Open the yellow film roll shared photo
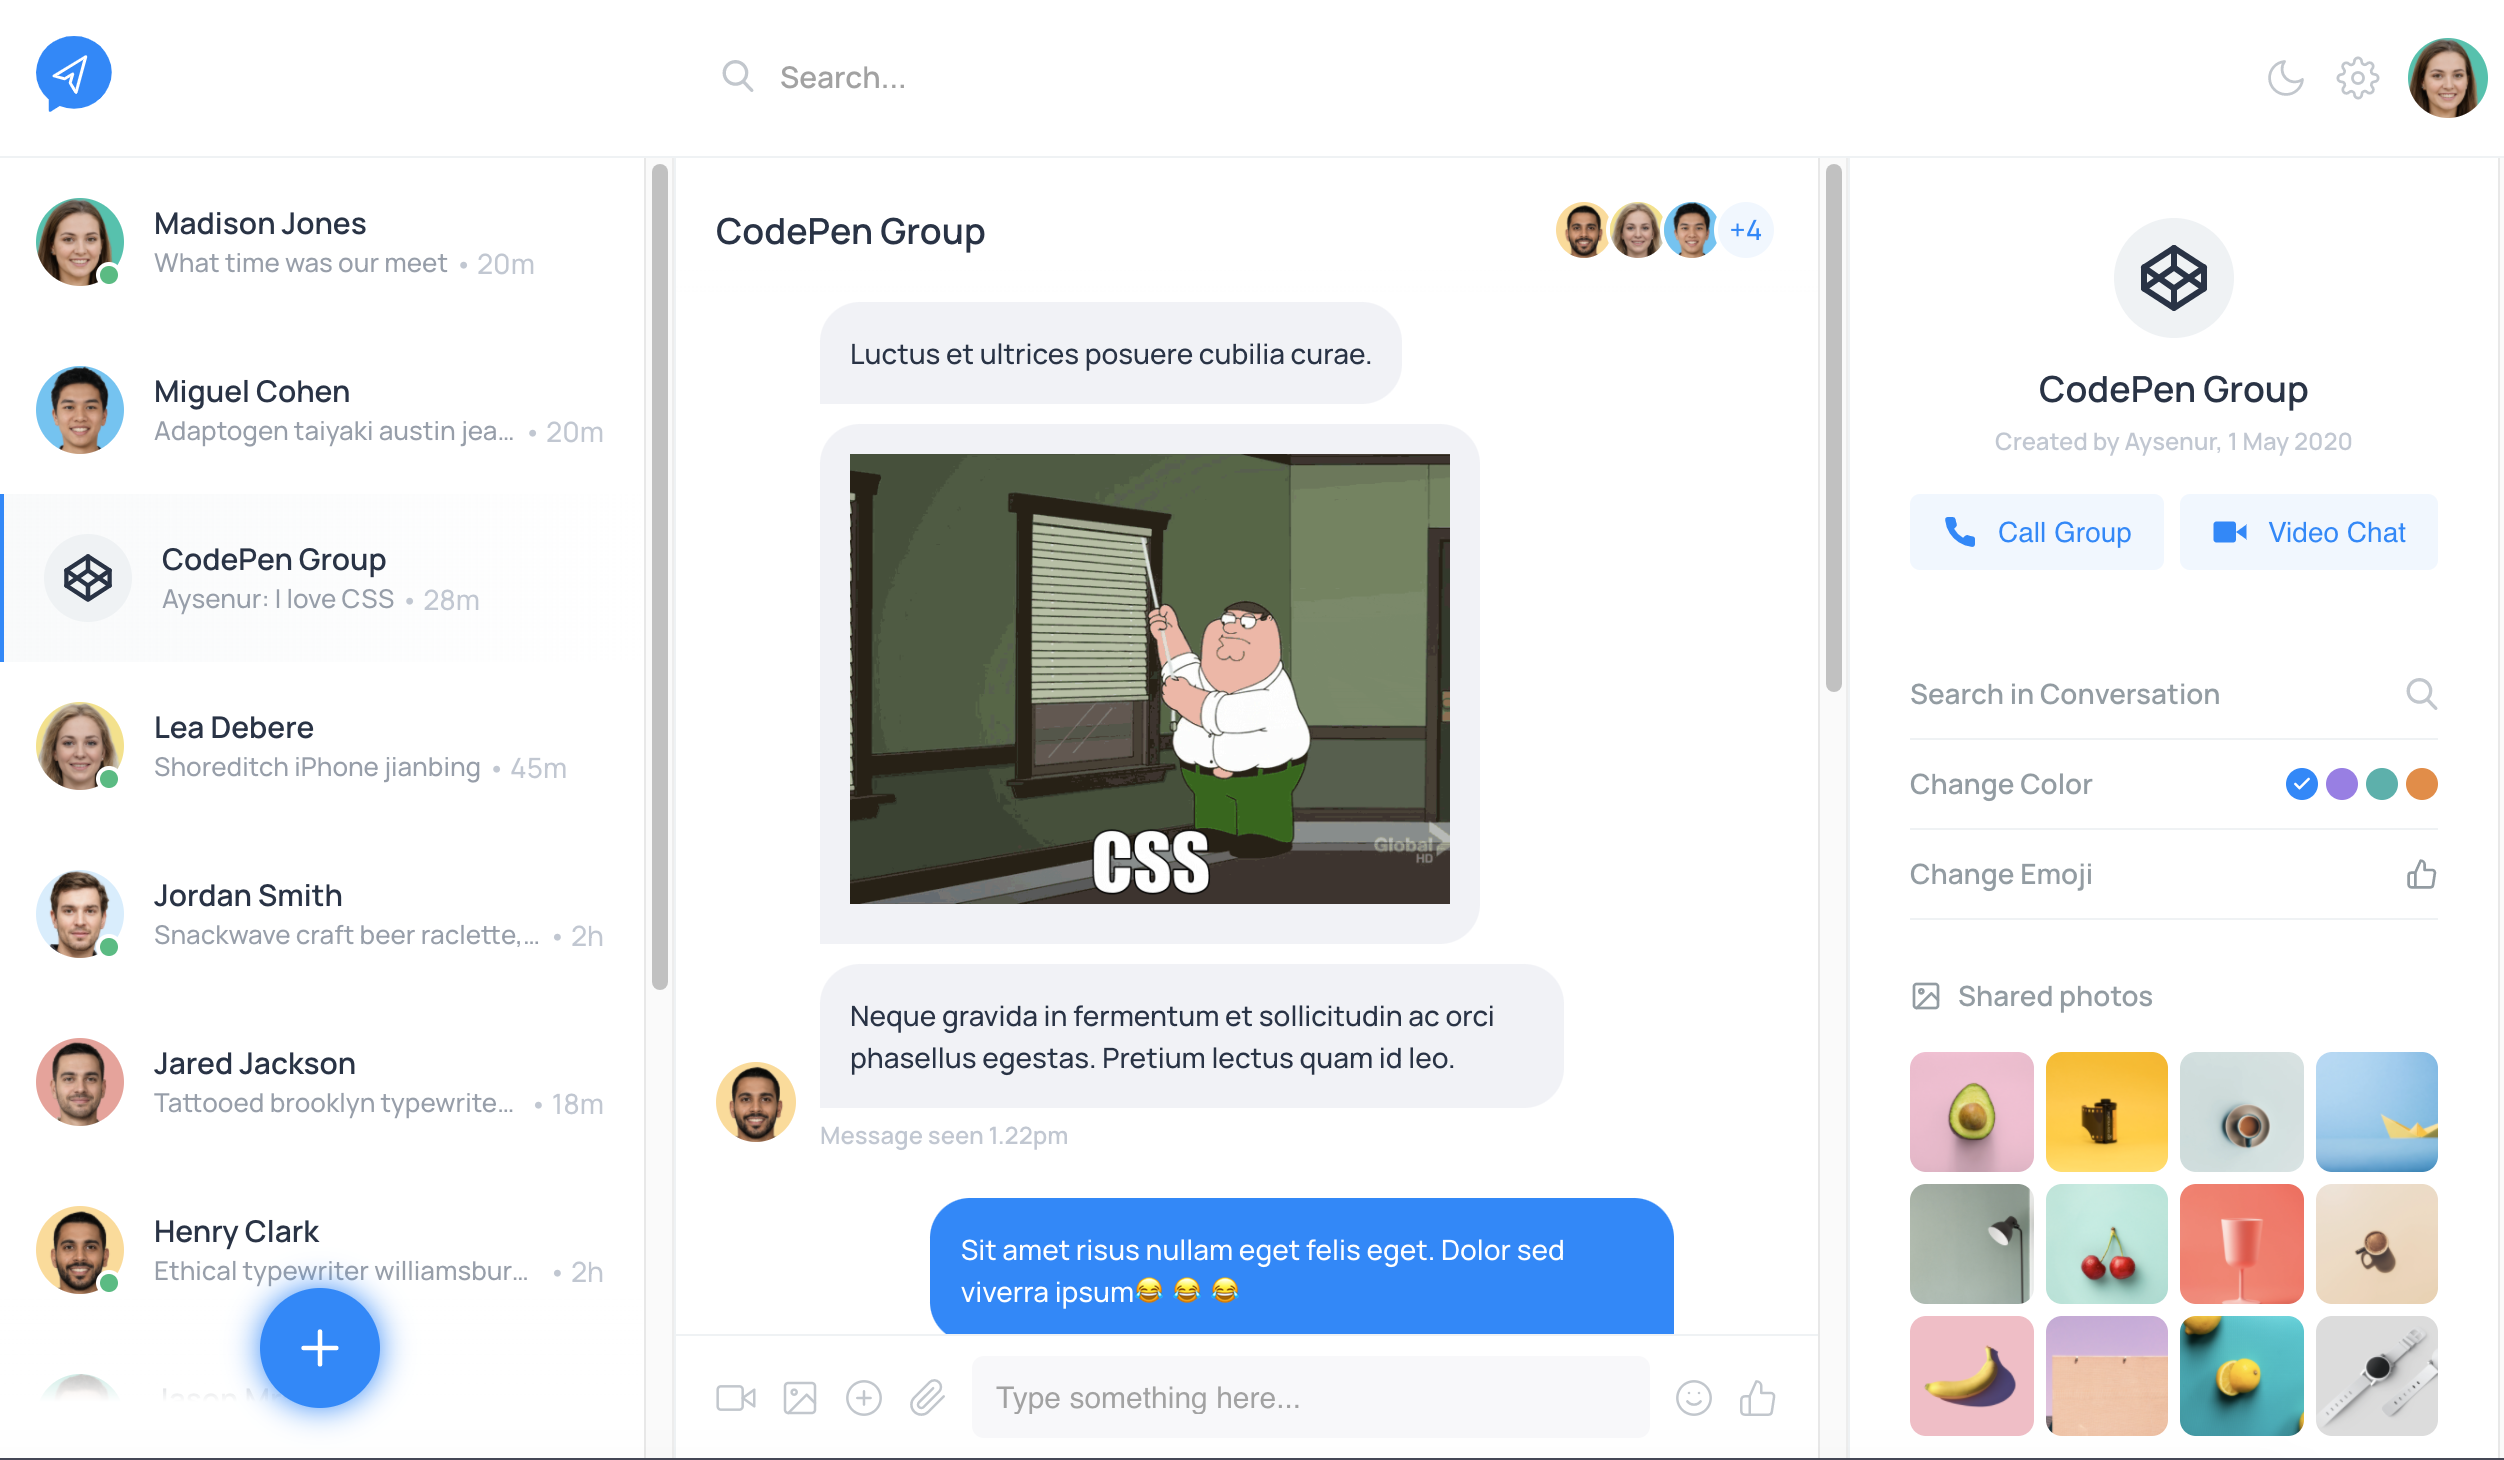 [2106, 1112]
